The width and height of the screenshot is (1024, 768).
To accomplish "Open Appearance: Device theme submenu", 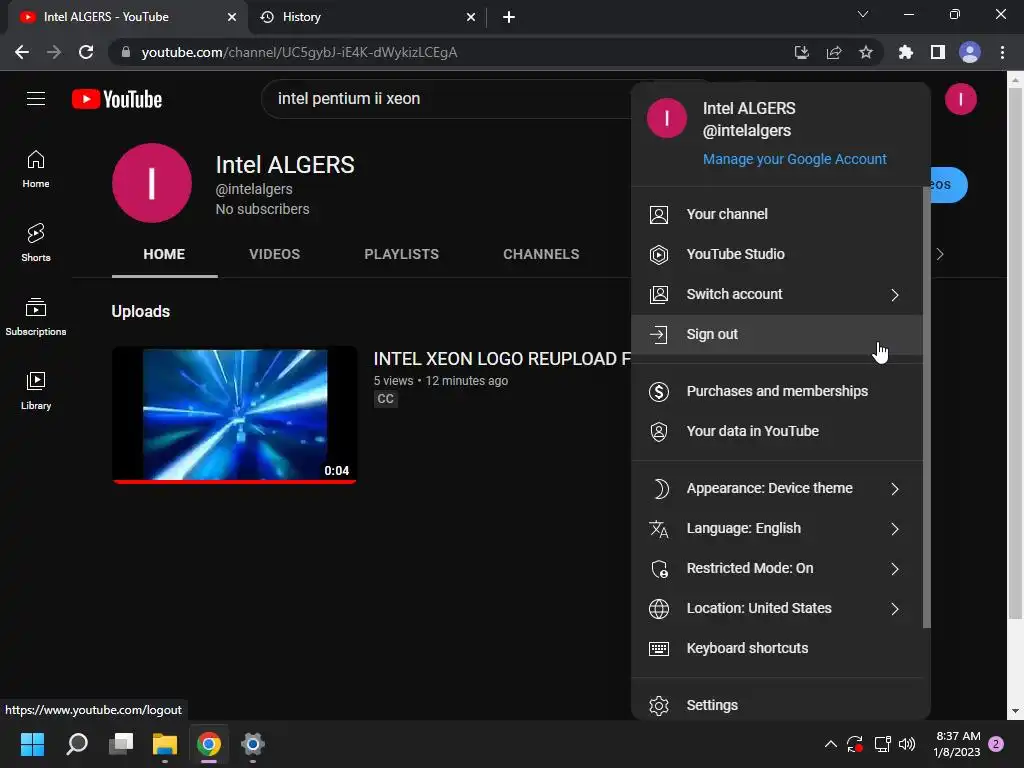I will [x=776, y=488].
